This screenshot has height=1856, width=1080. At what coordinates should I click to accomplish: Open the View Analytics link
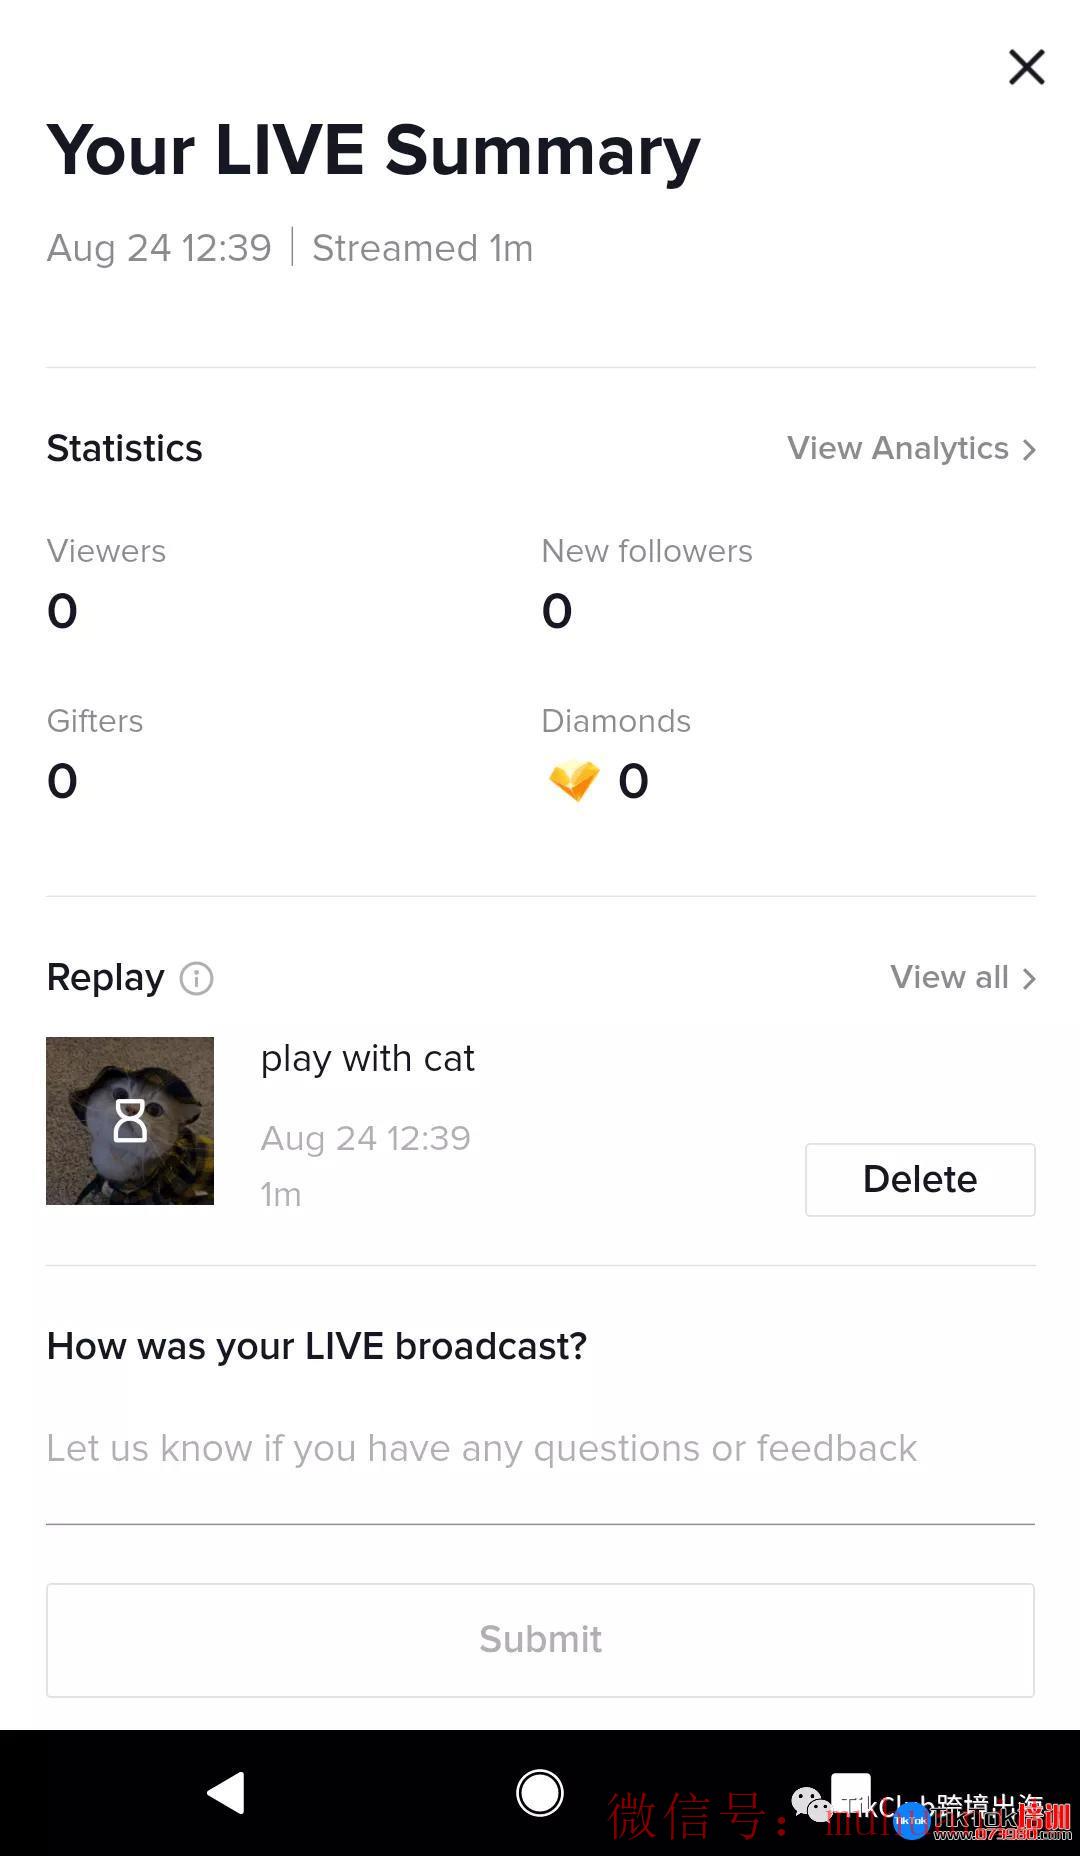tap(911, 449)
